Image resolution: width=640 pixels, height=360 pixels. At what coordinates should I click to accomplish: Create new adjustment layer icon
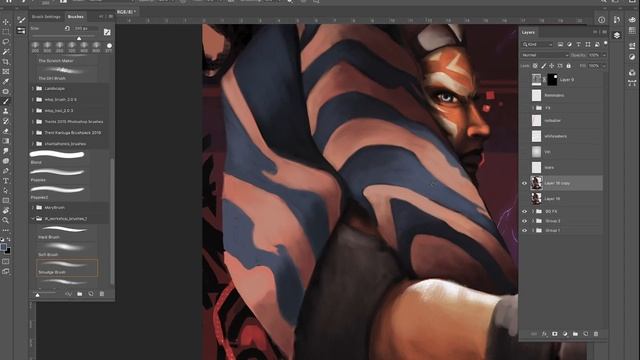coord(565,334)
